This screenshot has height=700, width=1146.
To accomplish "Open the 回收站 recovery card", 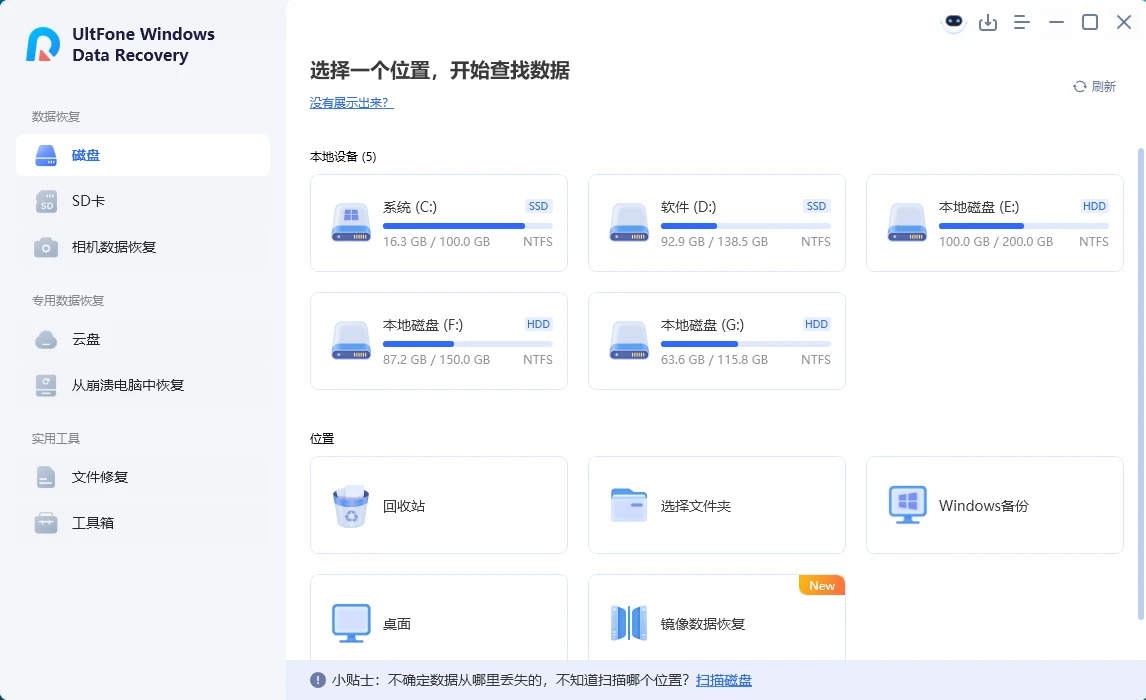I will [438, 505].
